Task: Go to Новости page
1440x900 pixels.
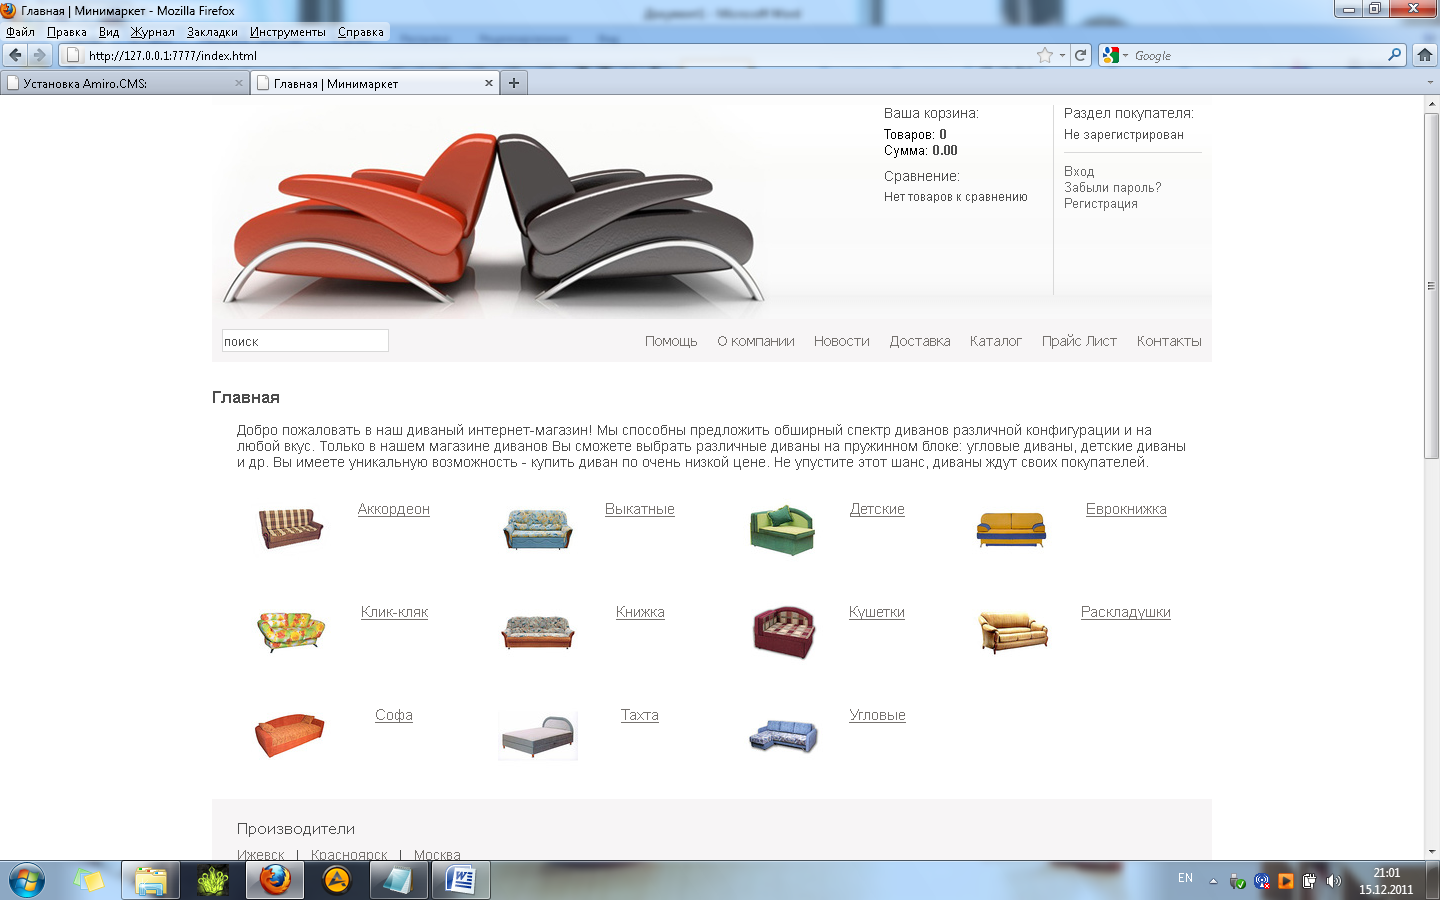Action: tap(842, 341)
